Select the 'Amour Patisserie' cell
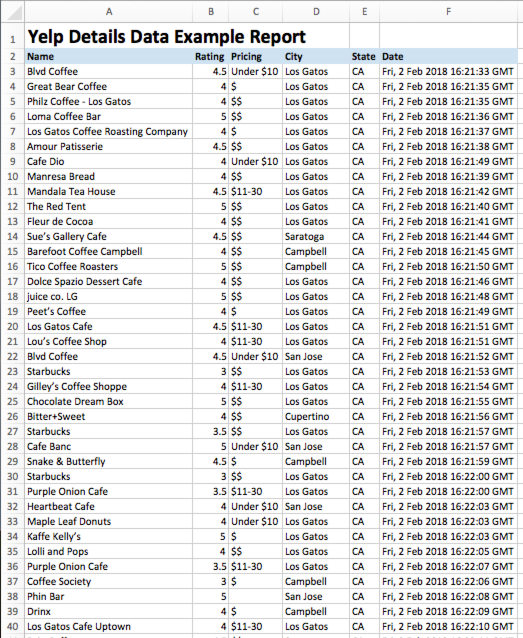The width and height of the screenshot is (523, 638). pos(109,146)
